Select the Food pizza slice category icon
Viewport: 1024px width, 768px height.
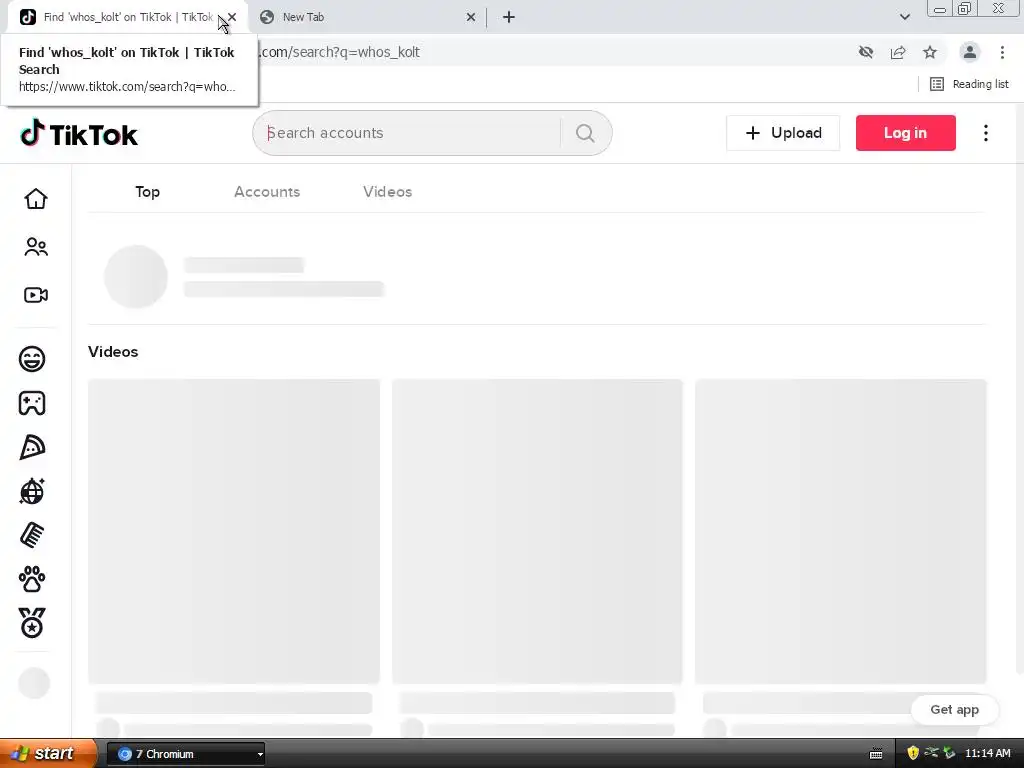(32, 447)
